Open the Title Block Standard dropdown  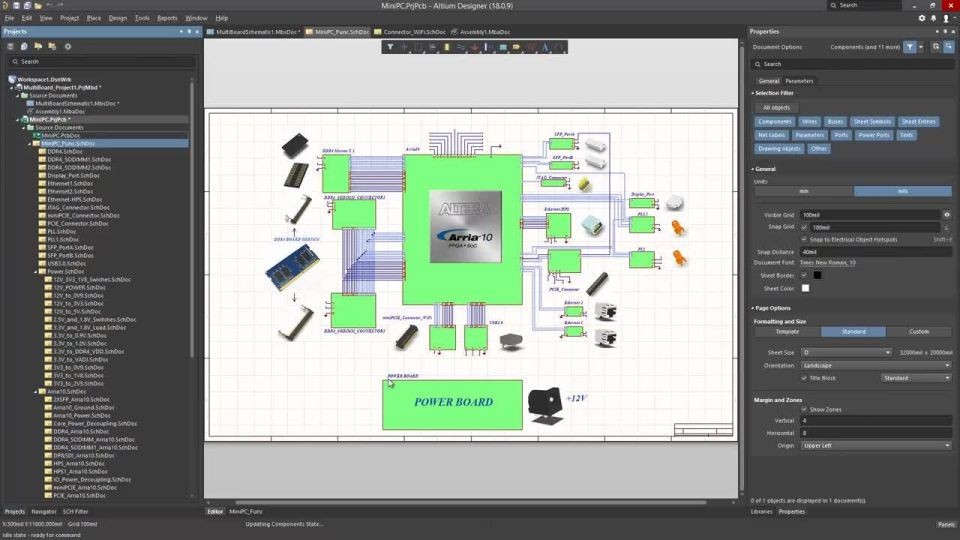pyautogui.click(x=916, y=378)
